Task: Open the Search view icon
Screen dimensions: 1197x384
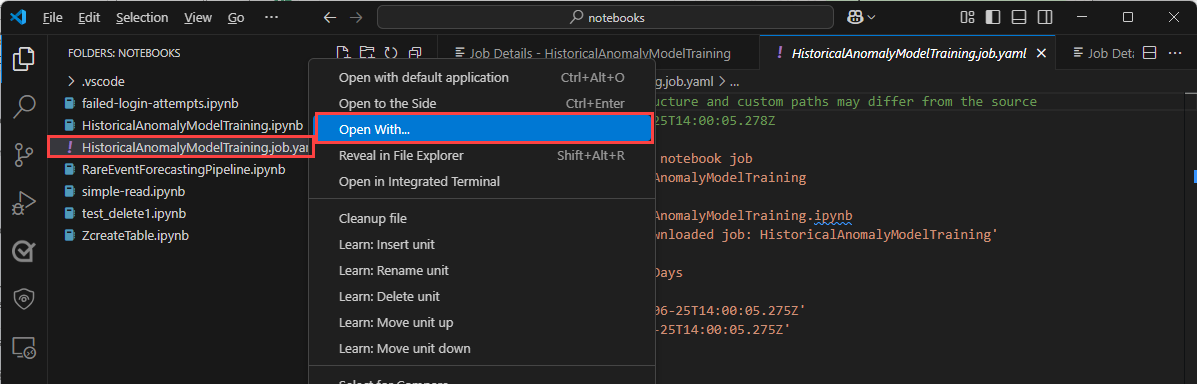Action: 24,107
